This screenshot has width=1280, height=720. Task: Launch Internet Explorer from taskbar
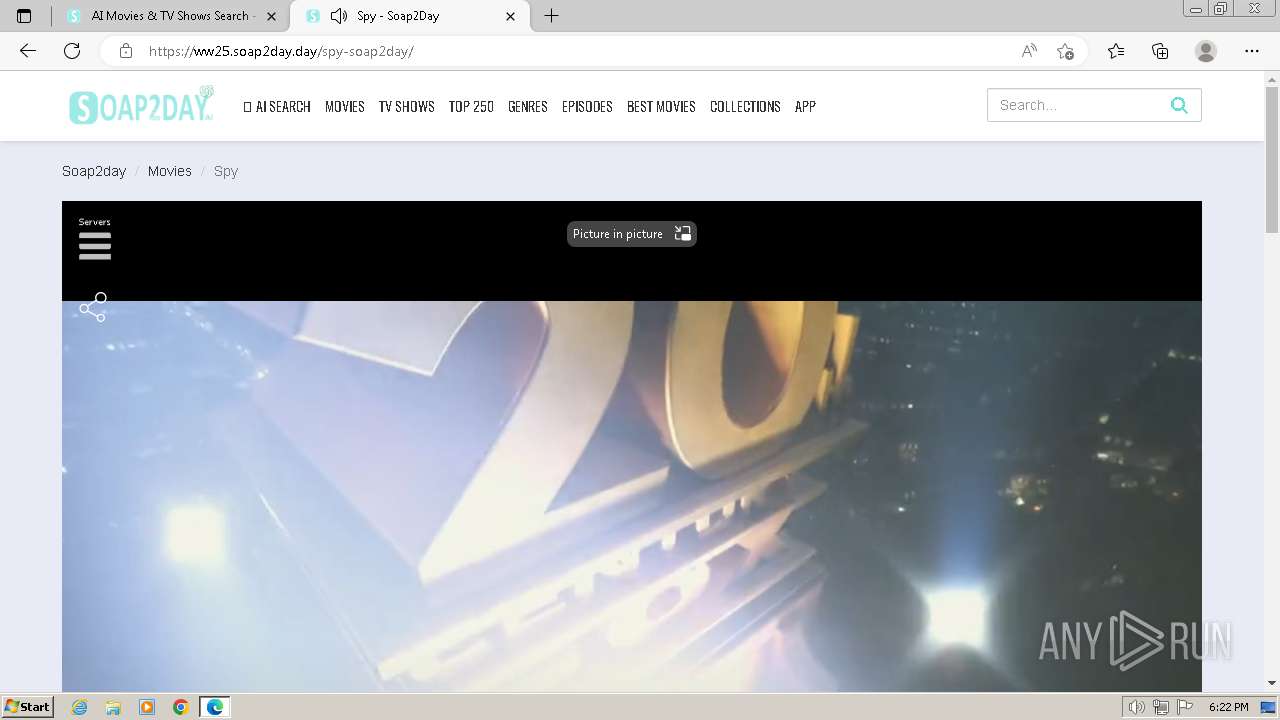click(x=80, y=707)
